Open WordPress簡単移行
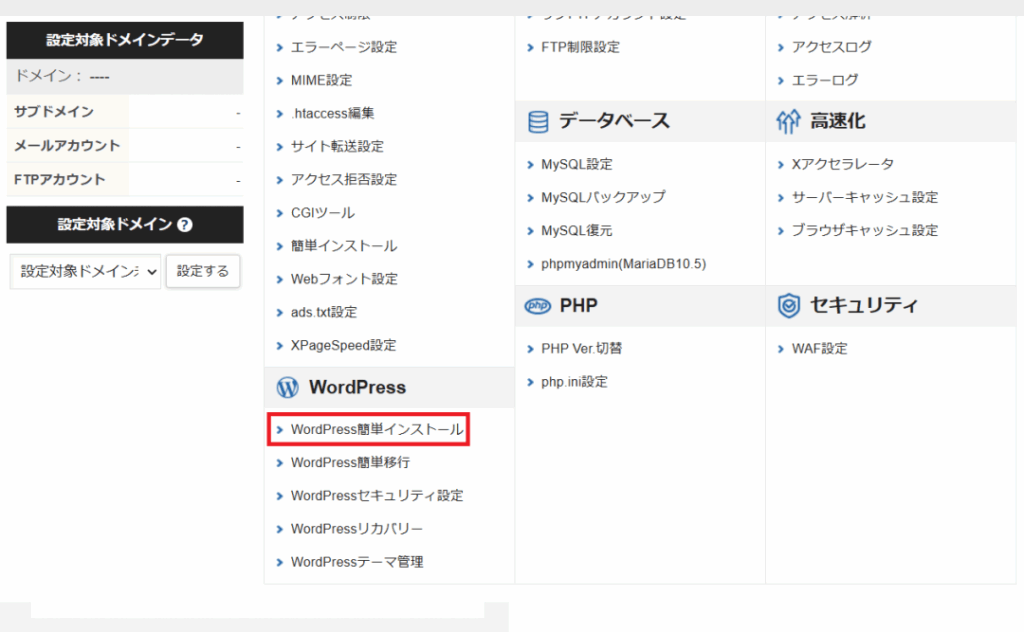Image resolution: width=1024 pixels, height=632 pixels. coord(350,463)
